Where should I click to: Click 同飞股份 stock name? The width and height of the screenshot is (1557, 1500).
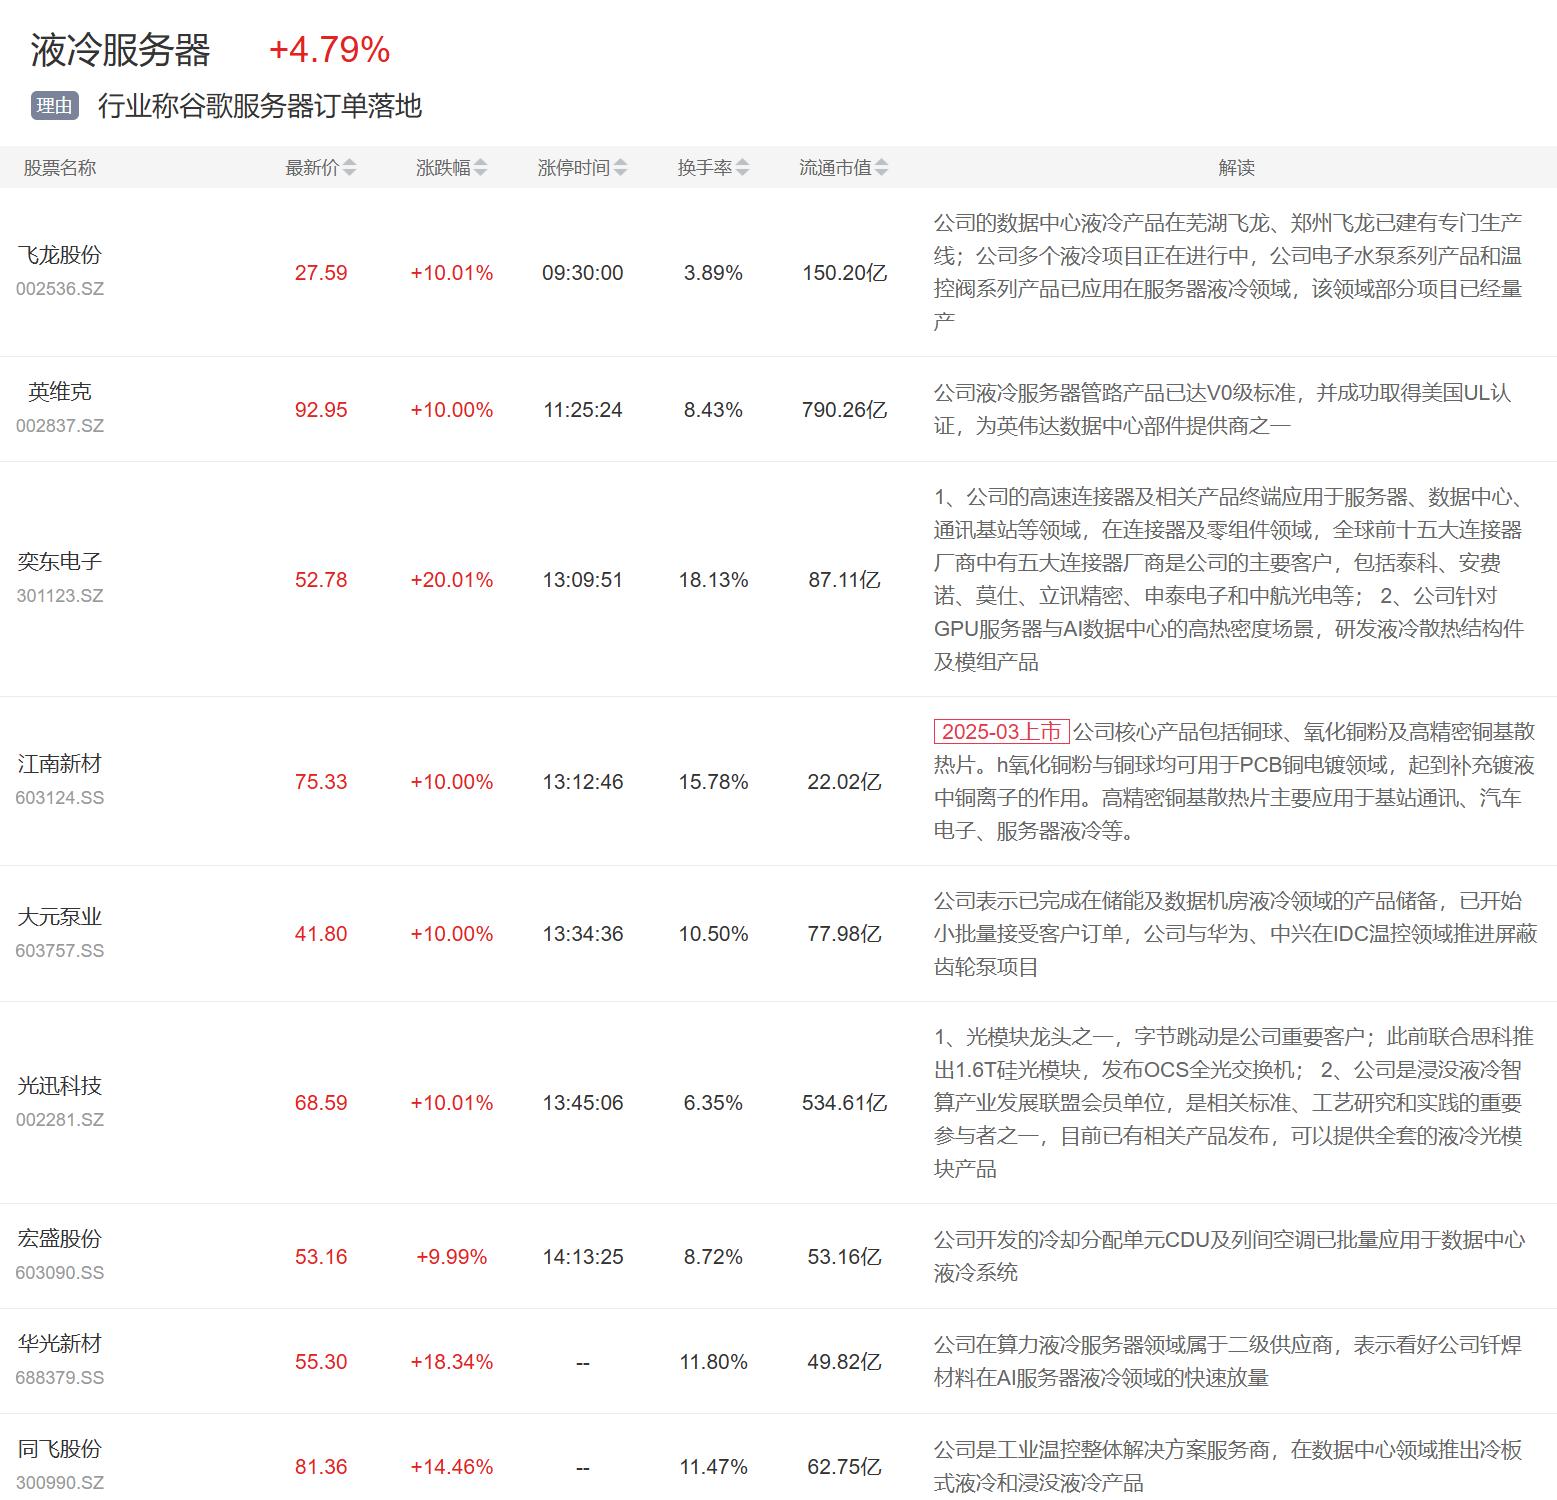[60, 1449]
